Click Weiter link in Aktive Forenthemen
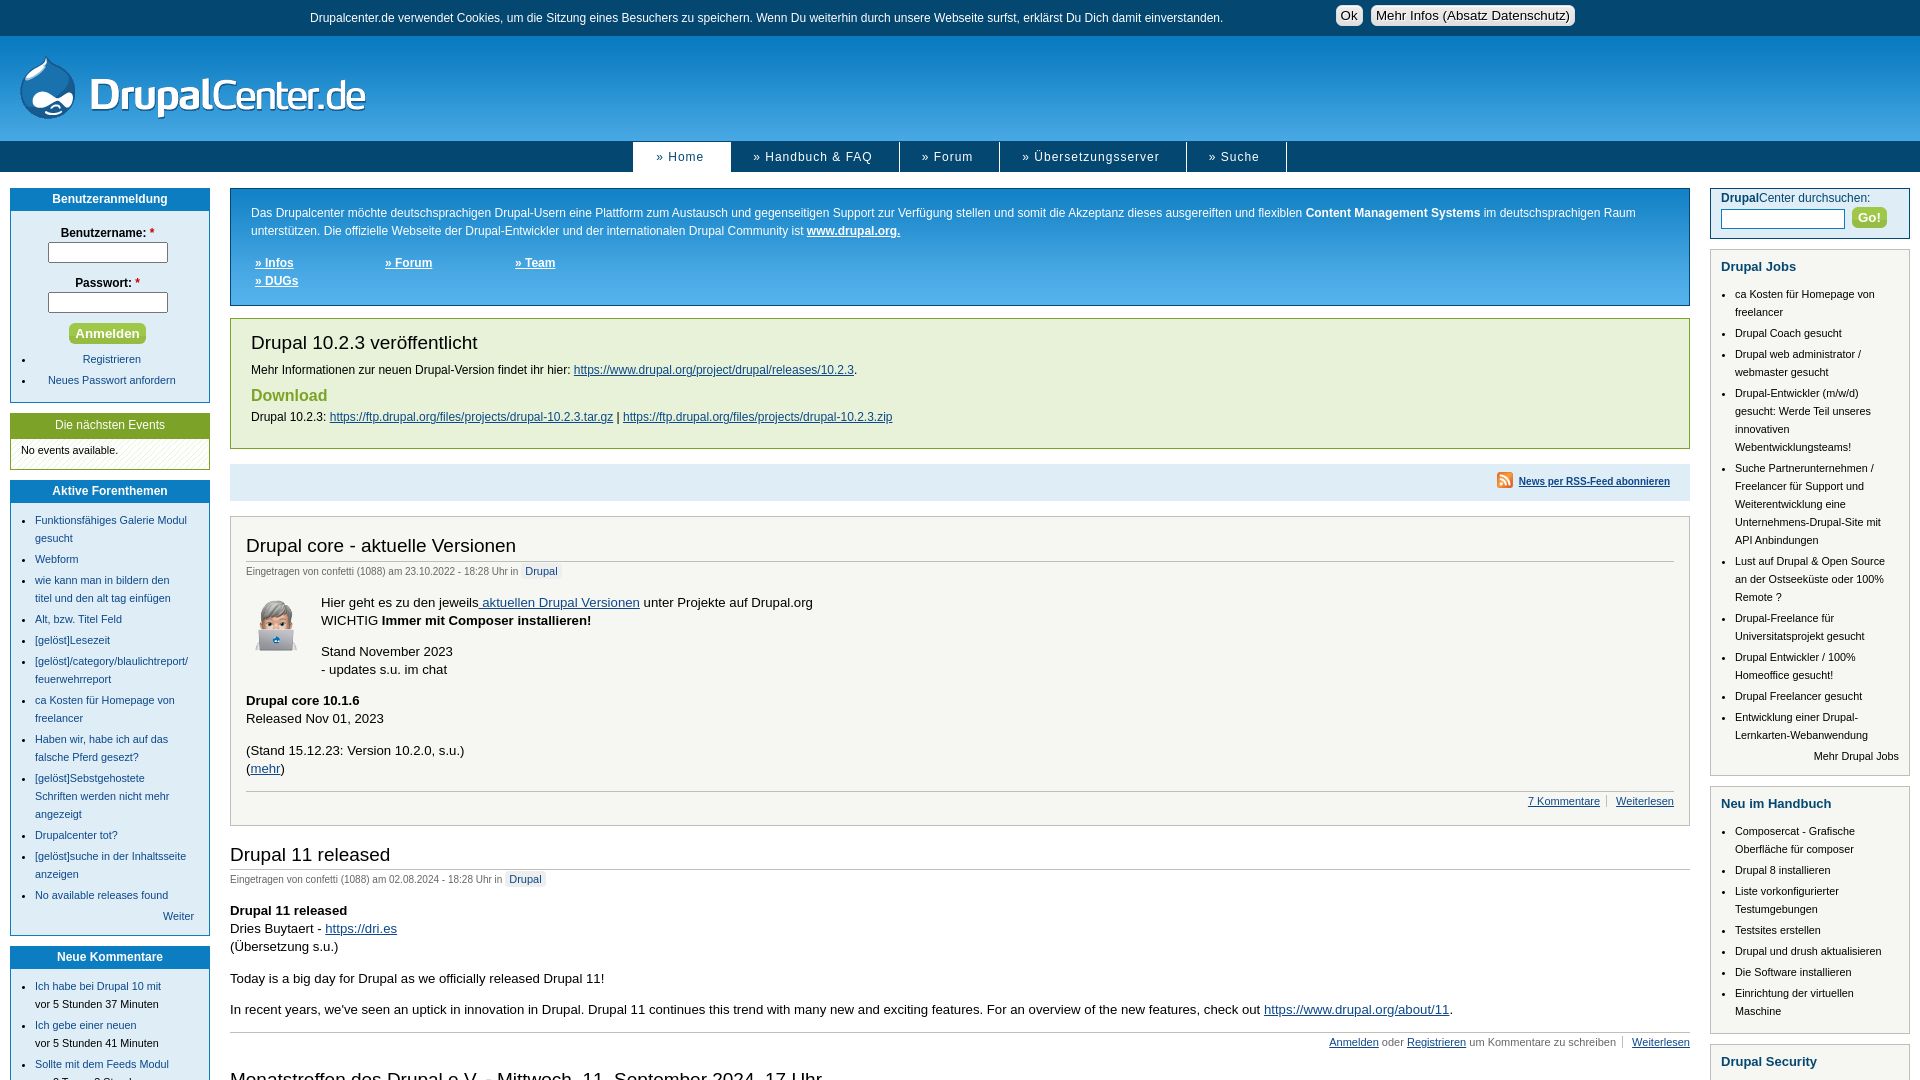Image resolution: width=1920 pixels, height=1080 pixels. [178, 915]
